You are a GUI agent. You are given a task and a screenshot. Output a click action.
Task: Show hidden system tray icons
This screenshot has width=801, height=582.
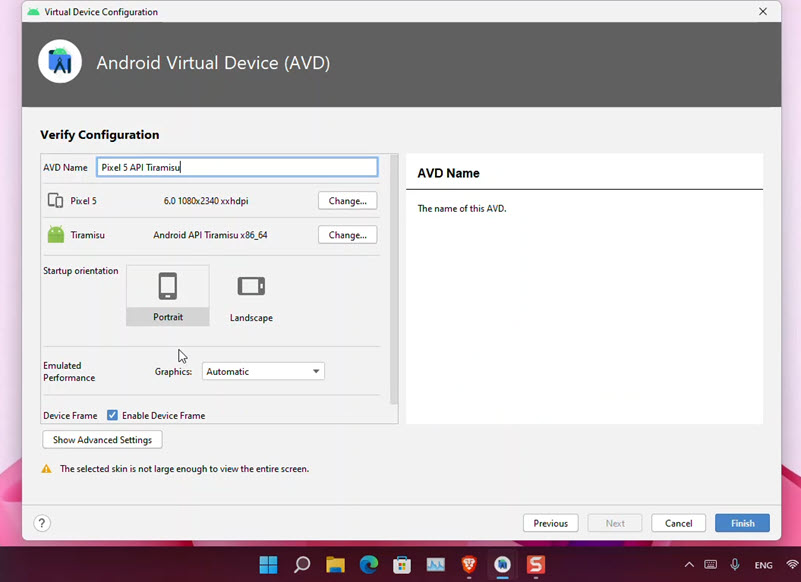tap(689, 565)
